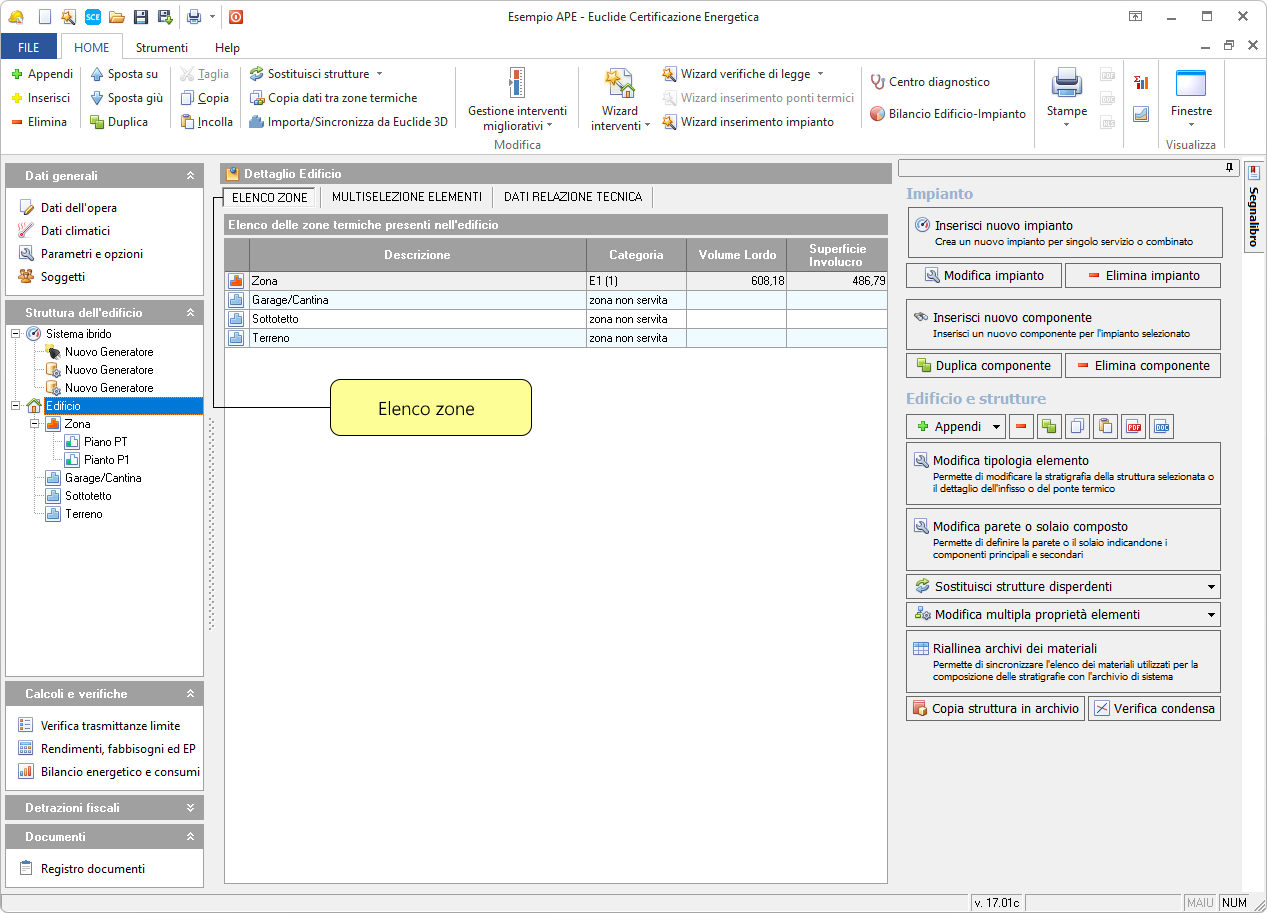The image size is (1267, 913).
Task: Click the red PDF export icon under Edificio e strutture
Action: click(x=1133, y=427)
